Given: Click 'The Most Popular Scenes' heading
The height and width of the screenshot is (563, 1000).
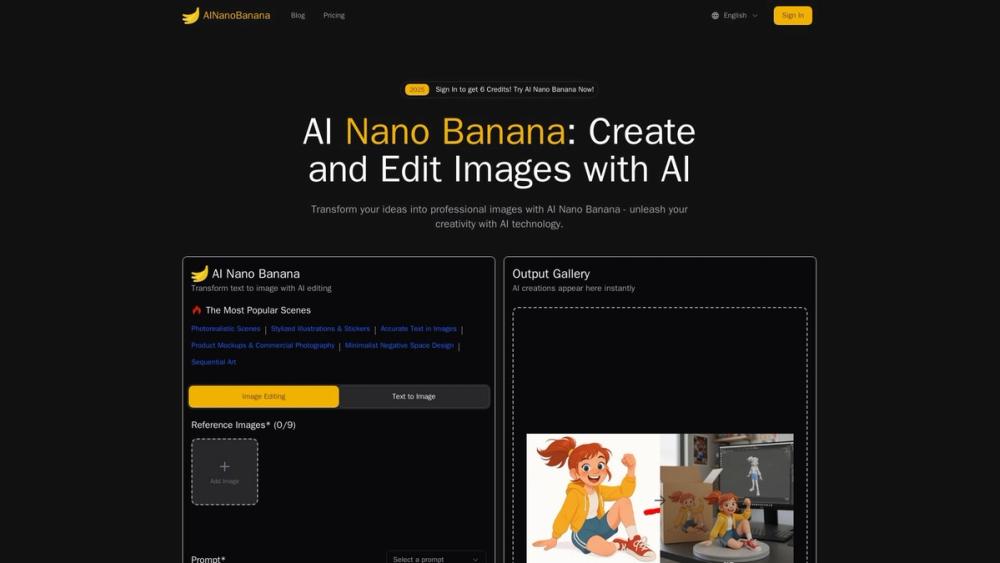Looking at the screenshot, I should click(x=258, y=310).
